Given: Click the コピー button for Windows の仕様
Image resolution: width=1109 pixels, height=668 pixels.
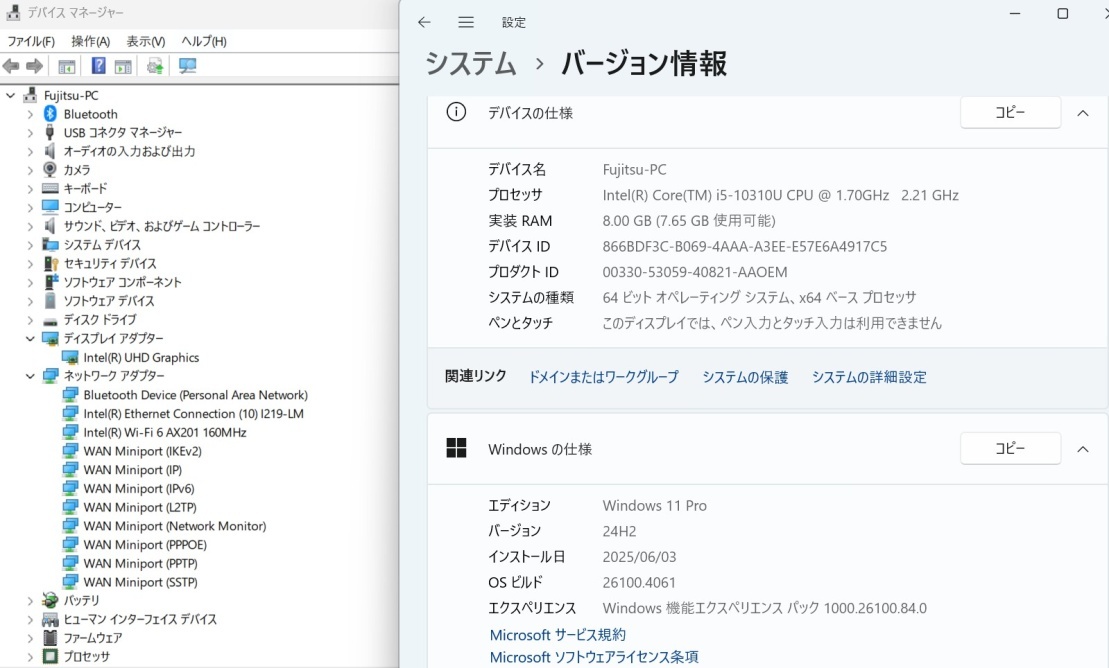Looking at the screenshot, I should click(1010, 448).
